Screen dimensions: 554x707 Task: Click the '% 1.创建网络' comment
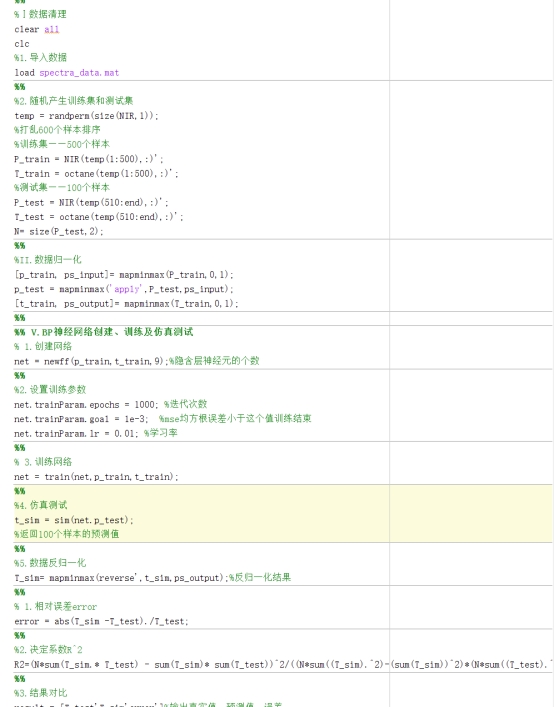point(43,347)
